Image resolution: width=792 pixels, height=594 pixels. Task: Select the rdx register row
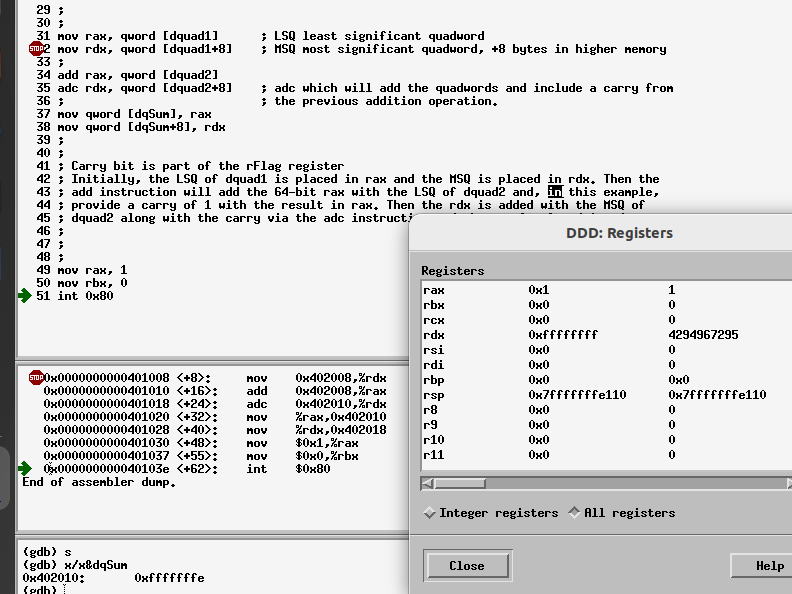pos(606,335)
